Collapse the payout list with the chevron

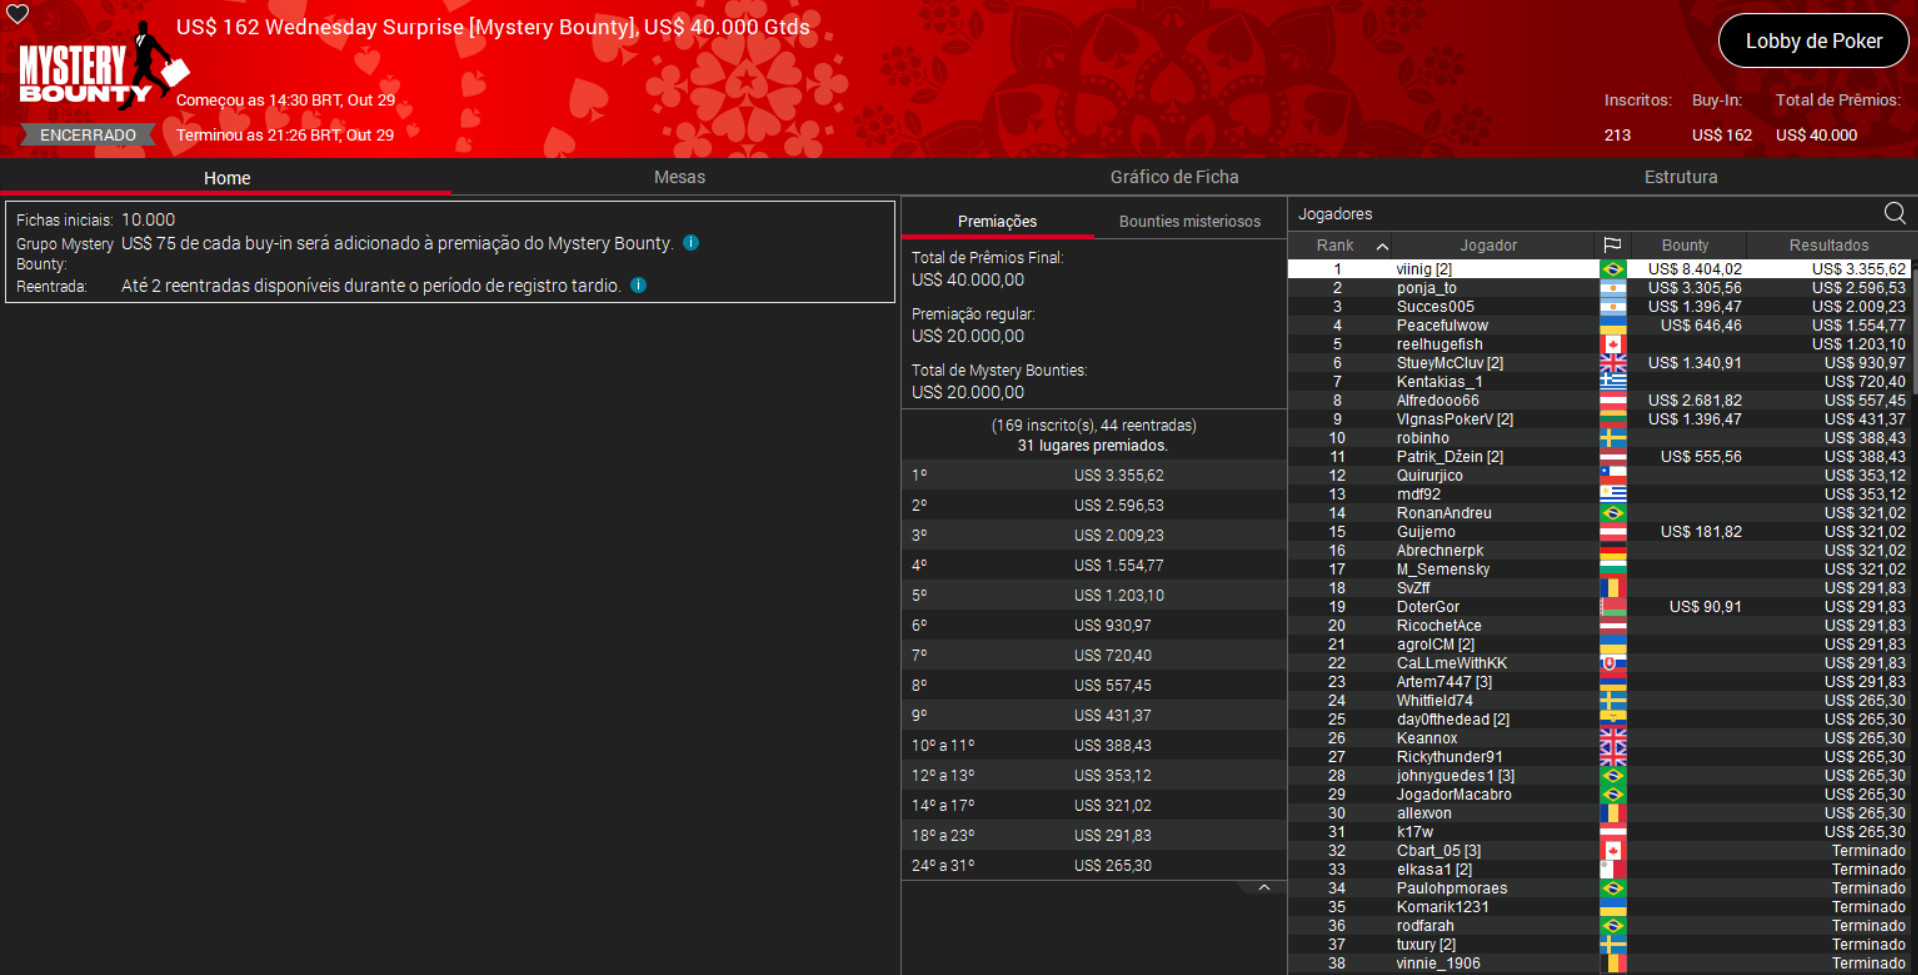click(x=1263, y=886)
